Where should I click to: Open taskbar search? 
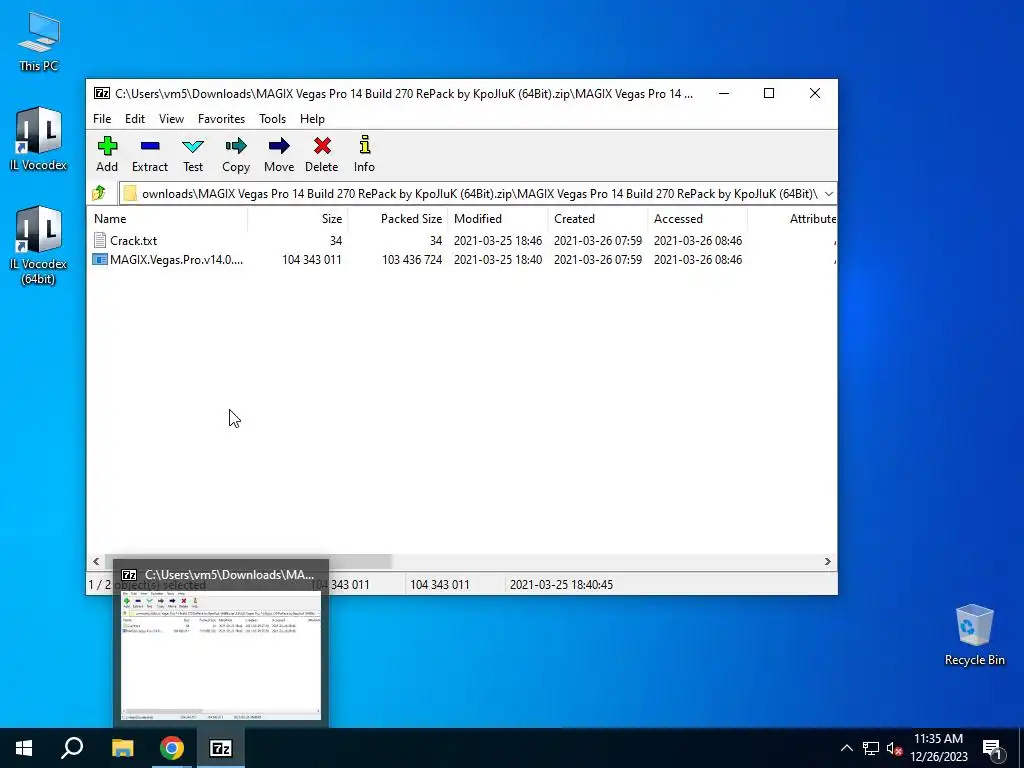[72, 748]
